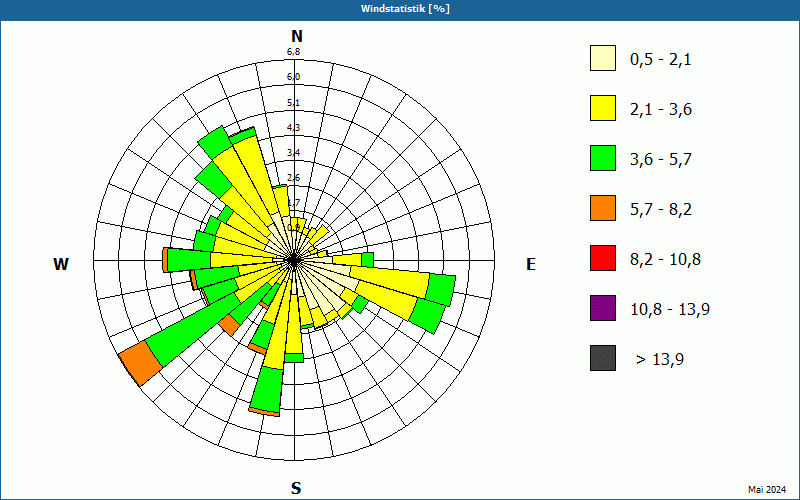Click the 3,4 radial axis value
The image size is (800, 500).
pos(293,153)
